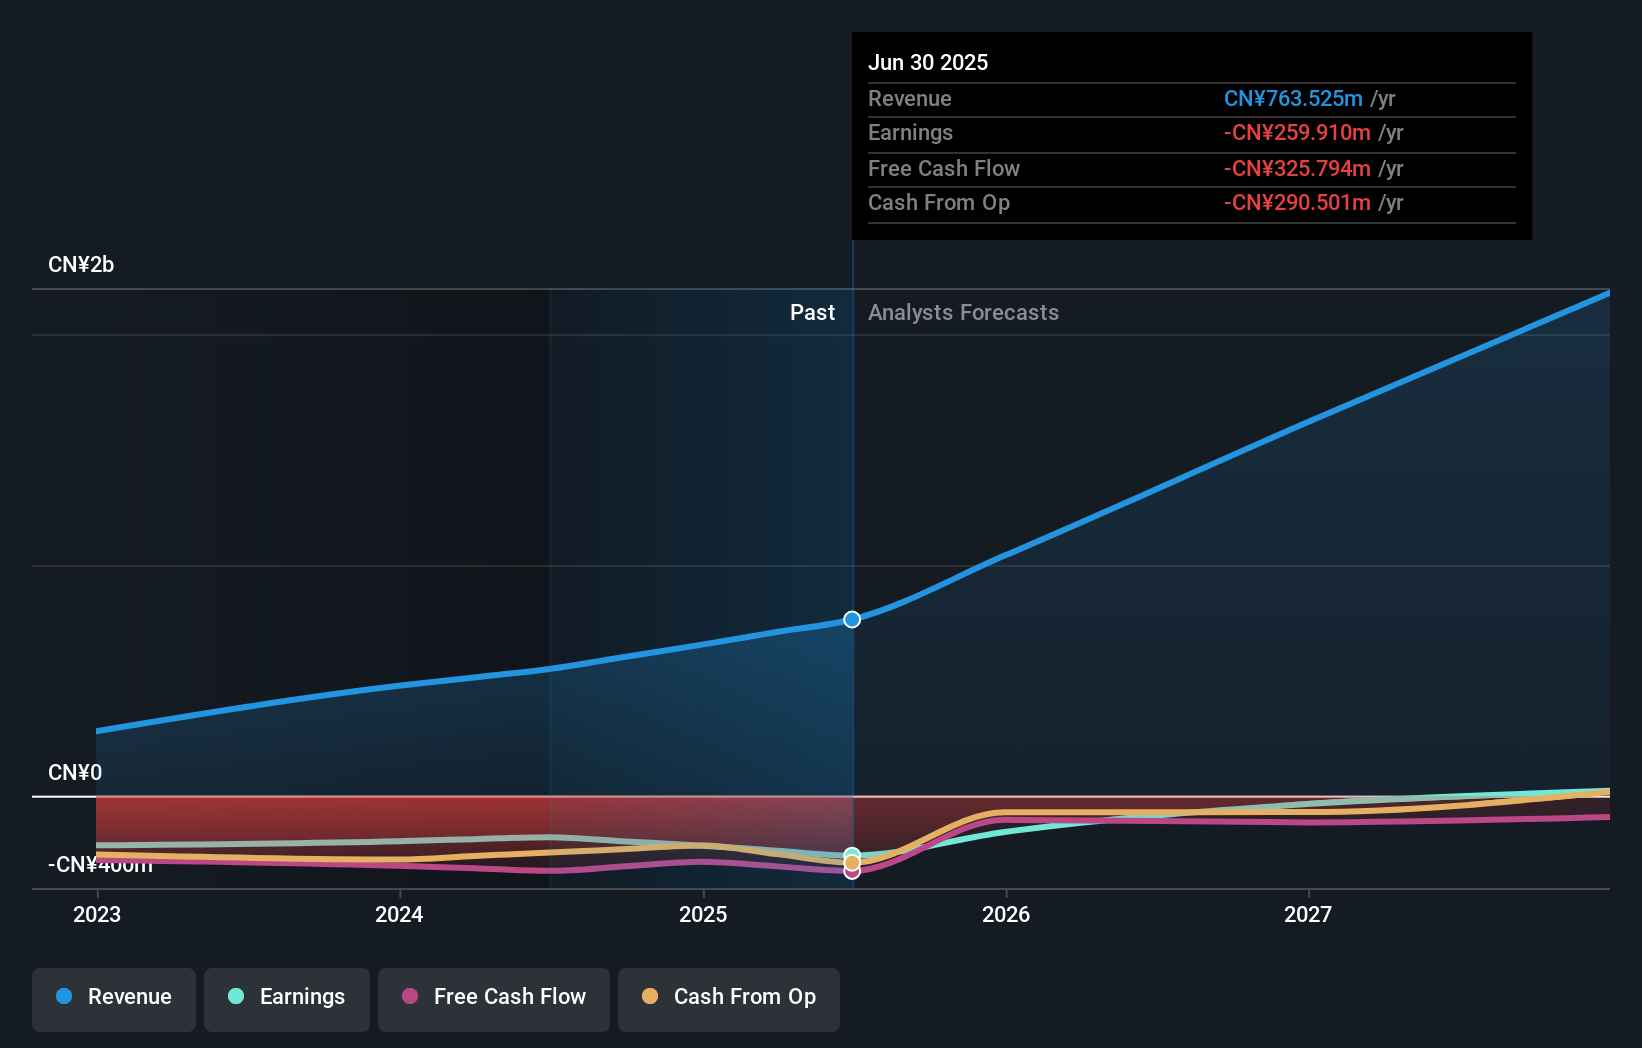Click the Earnings value in the tooltip
Screen dimensions: 1642x1048
click(x=1296, y=132)
